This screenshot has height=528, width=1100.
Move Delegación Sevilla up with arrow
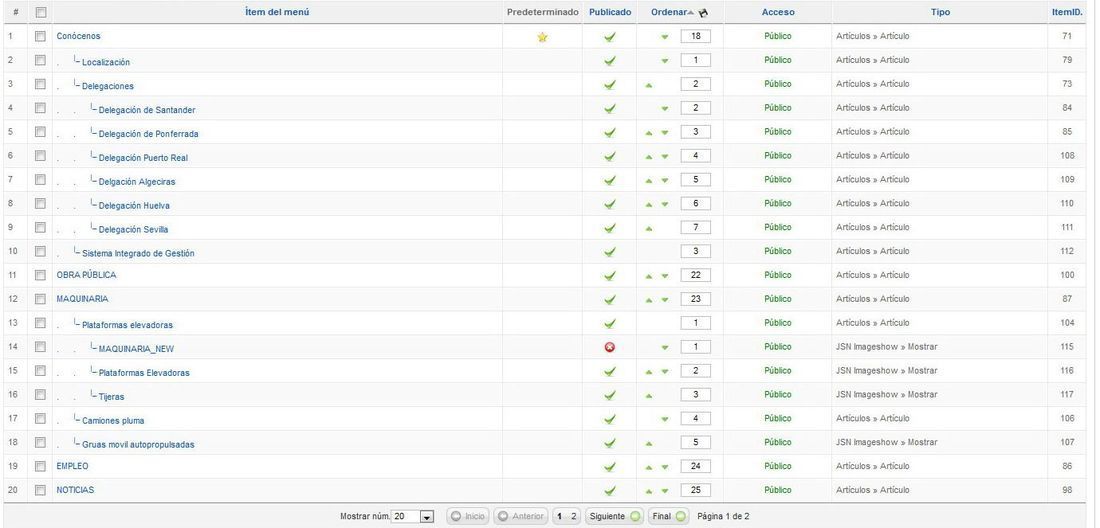[649, 228]
